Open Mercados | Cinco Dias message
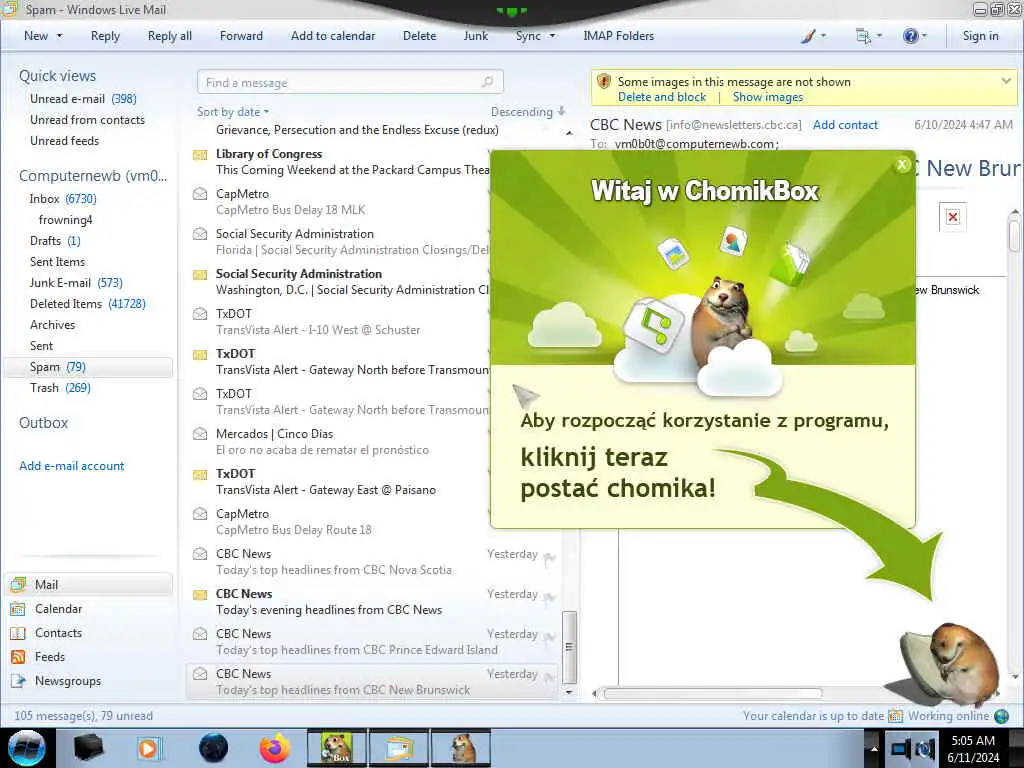 [340, 441]
